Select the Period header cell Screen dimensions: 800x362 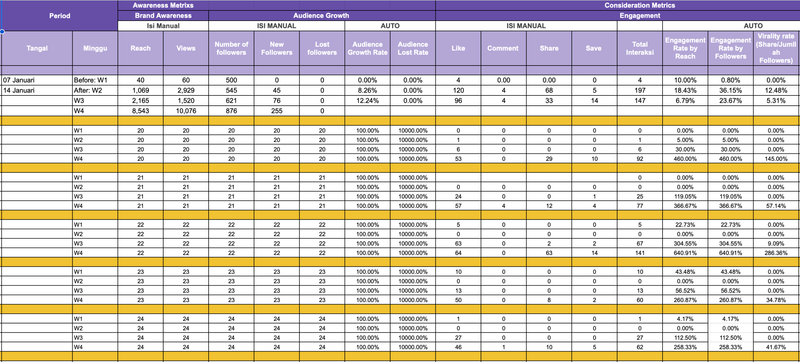point(59,15)
